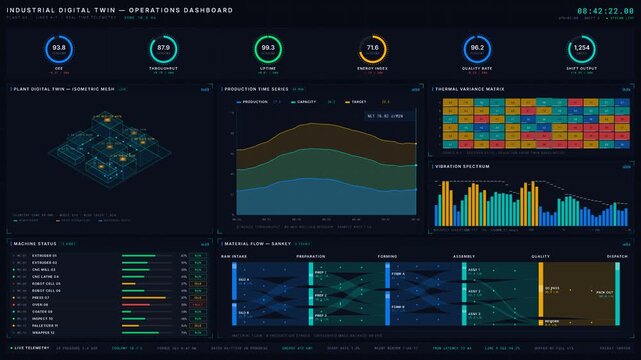Click the Inspect 10 status badge

click(198, 319)
